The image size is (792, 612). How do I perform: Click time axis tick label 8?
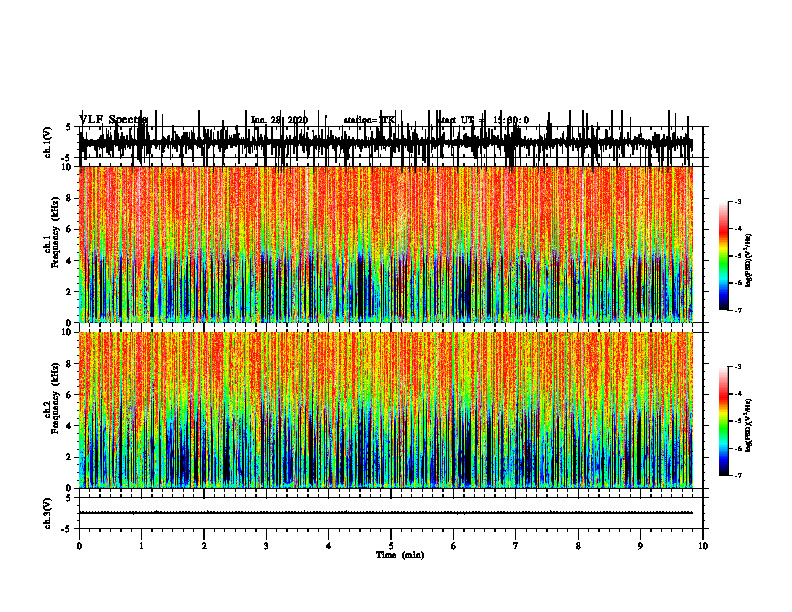pyautogui.click(x=578, y=545)
